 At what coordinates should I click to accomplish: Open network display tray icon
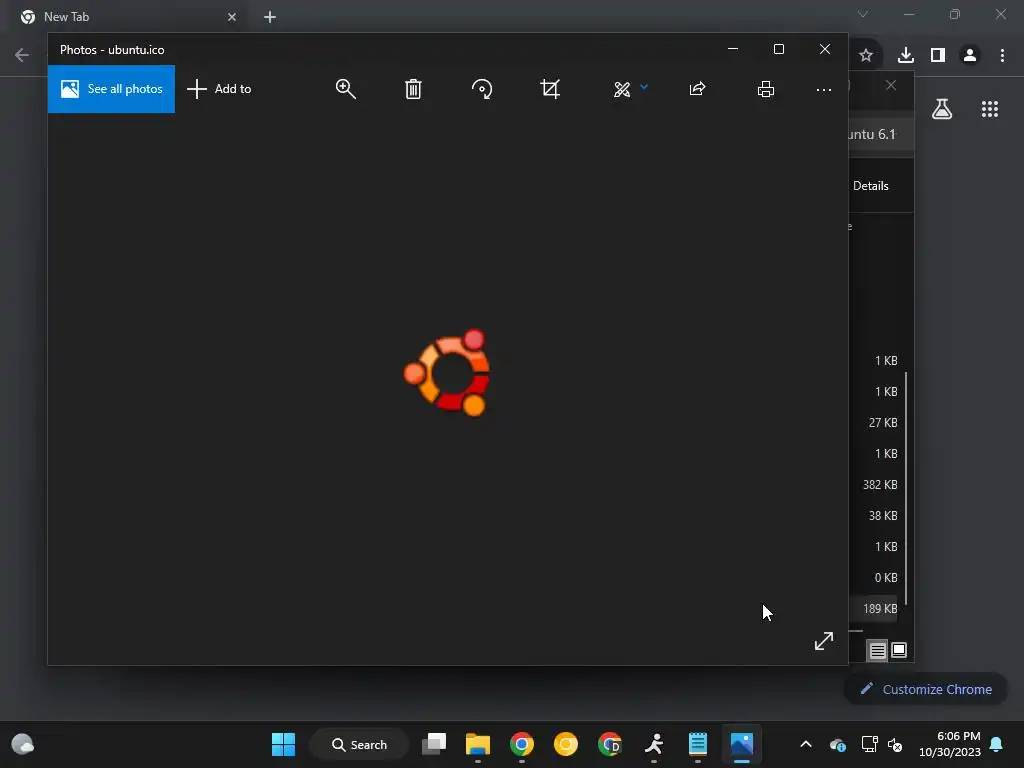pyautogui.click(x=869, y=744)
